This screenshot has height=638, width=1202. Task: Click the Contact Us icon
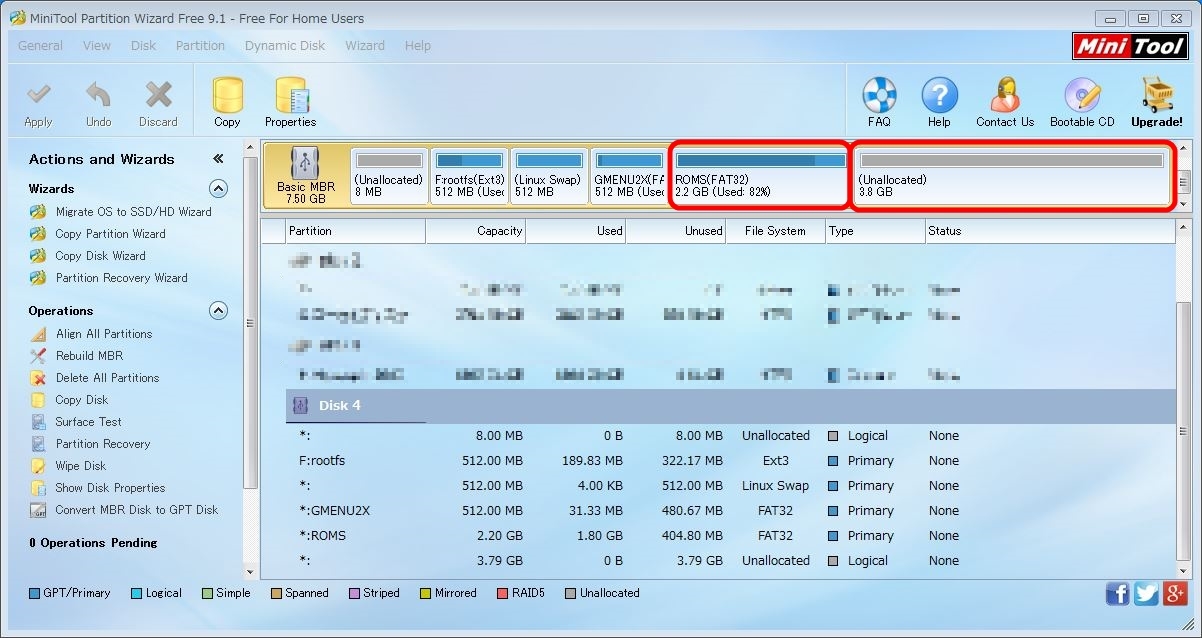(x=1004, y=95)
